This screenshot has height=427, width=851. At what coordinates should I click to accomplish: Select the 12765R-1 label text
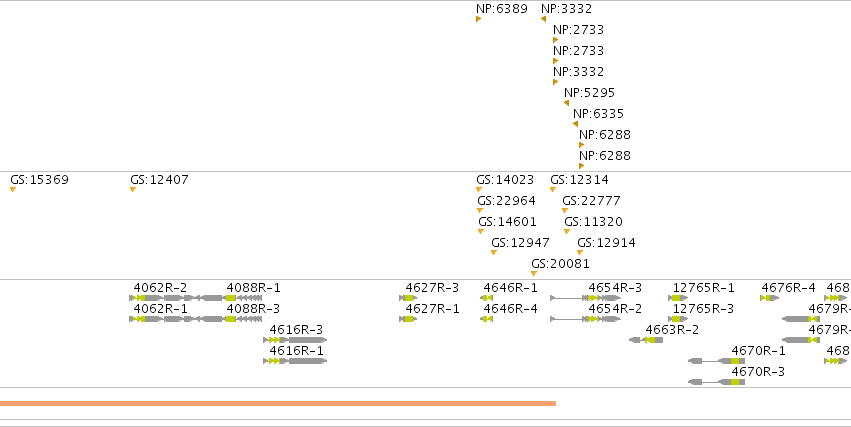pos(703,288)
